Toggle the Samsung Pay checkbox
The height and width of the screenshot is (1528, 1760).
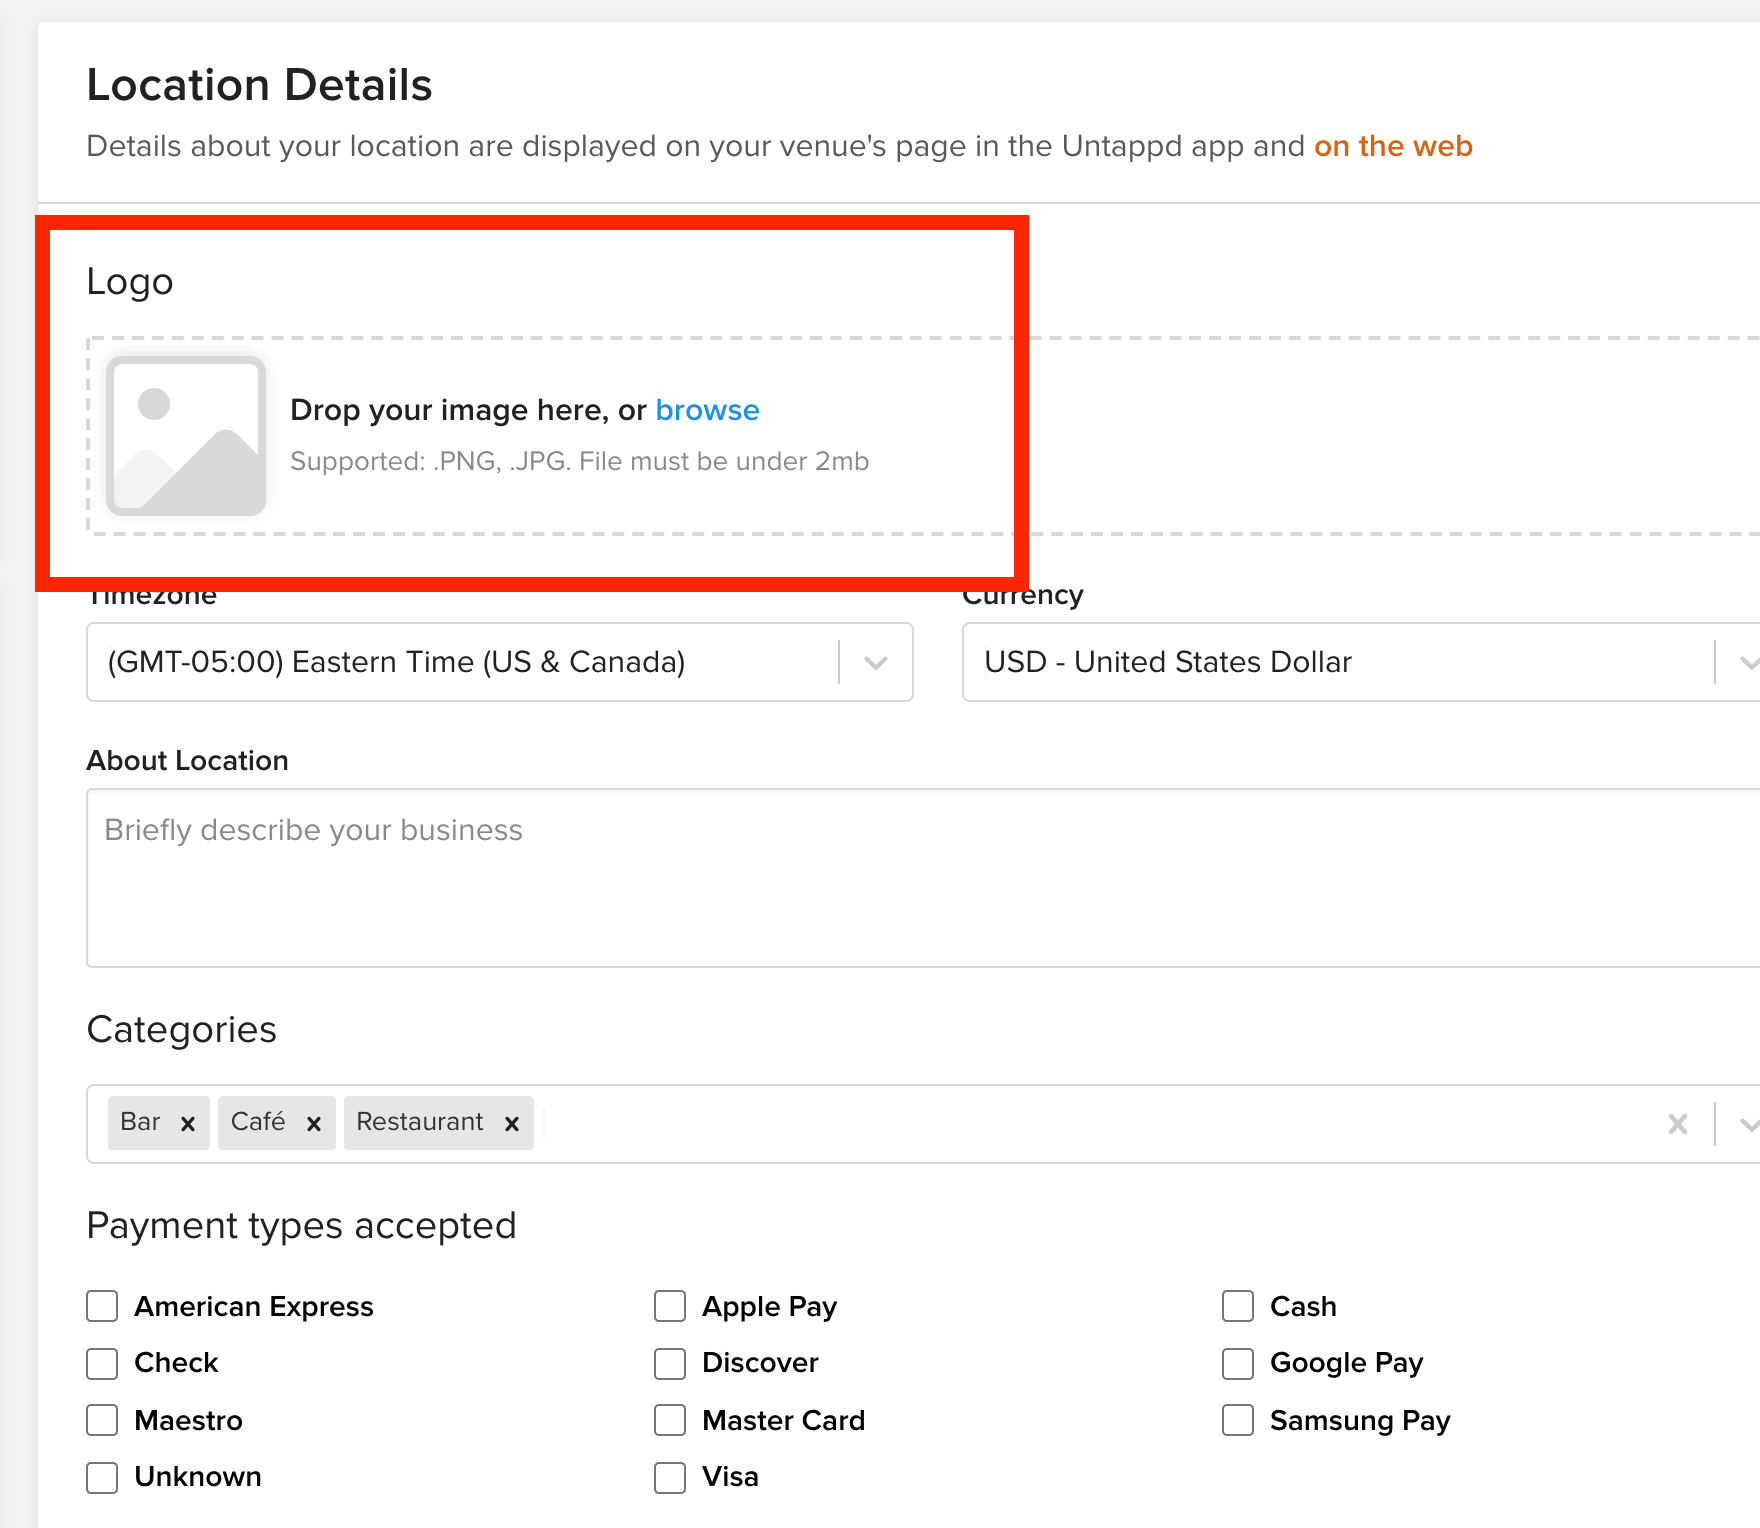click(x=1238, y=1420)
